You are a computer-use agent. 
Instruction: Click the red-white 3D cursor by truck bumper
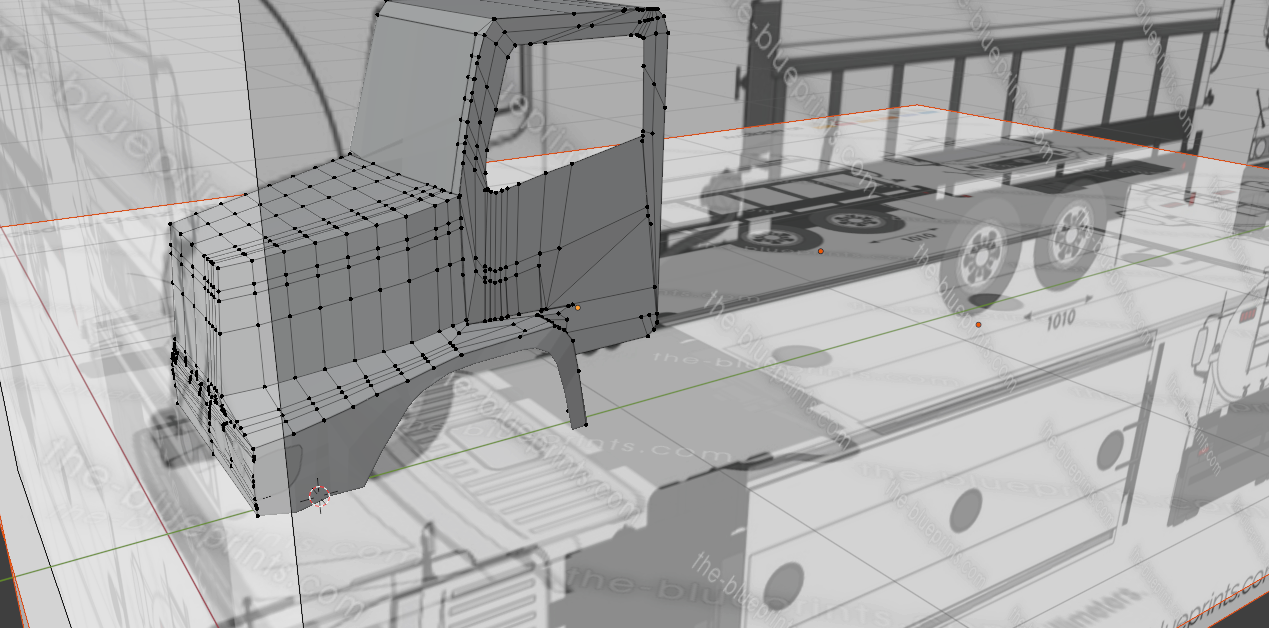pos(319,495)
